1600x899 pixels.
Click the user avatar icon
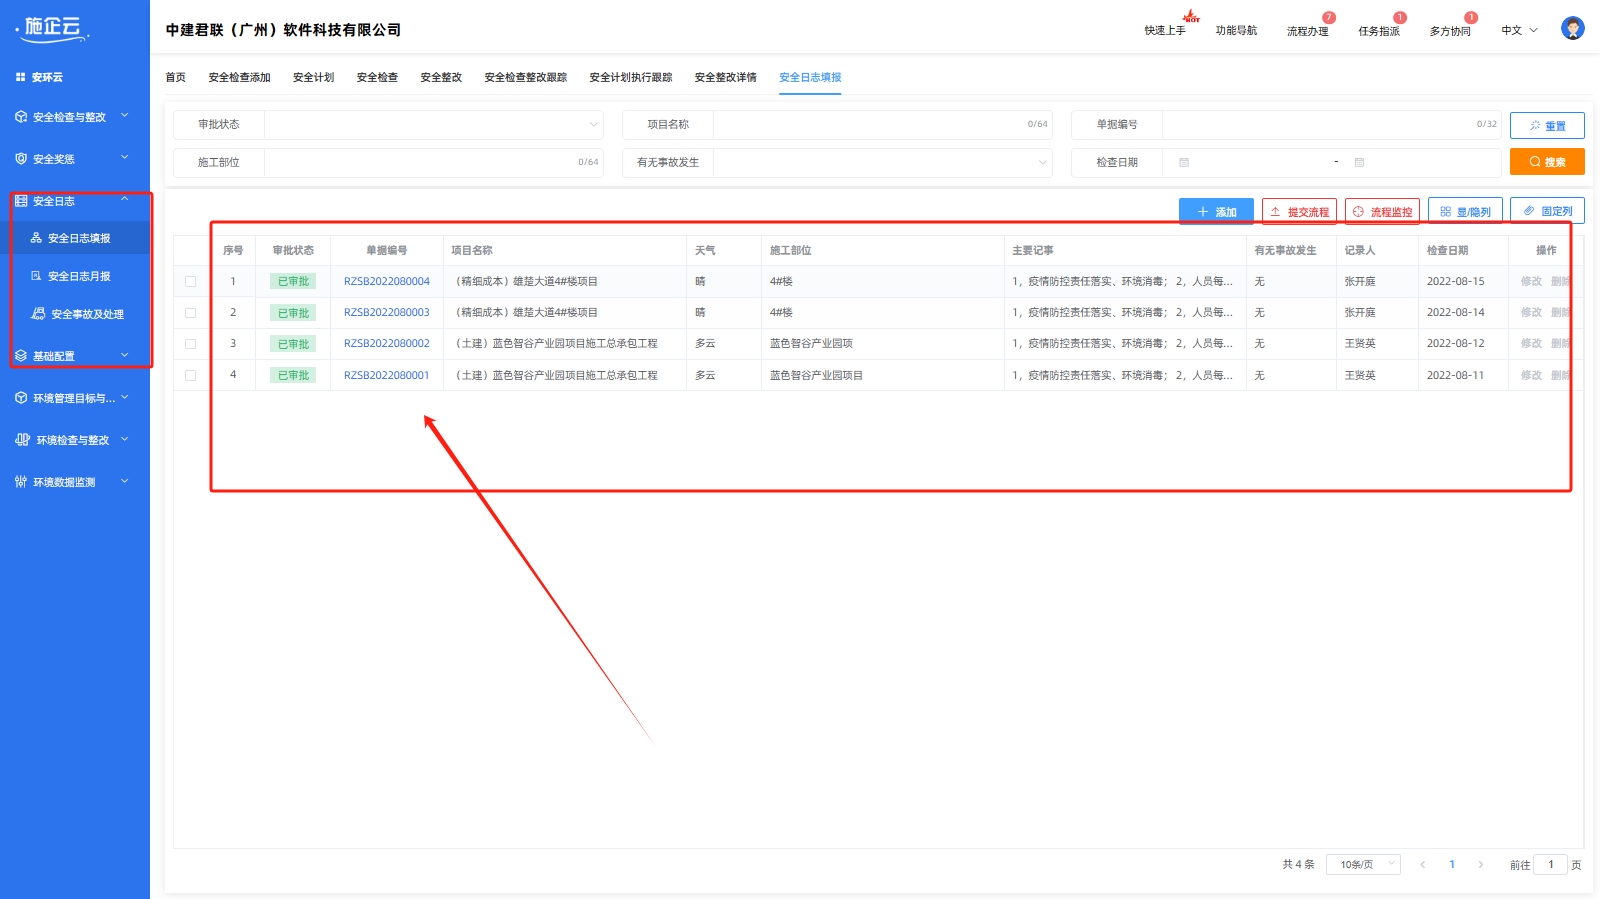(x=1572, y=29)
